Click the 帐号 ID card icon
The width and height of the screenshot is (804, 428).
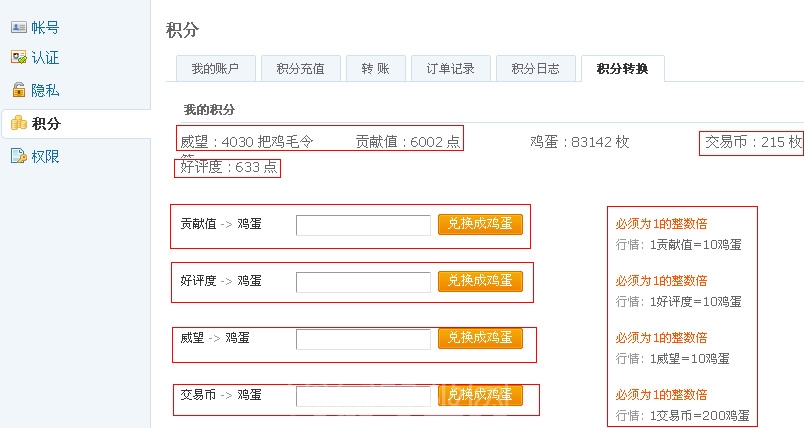click(19, 27)
